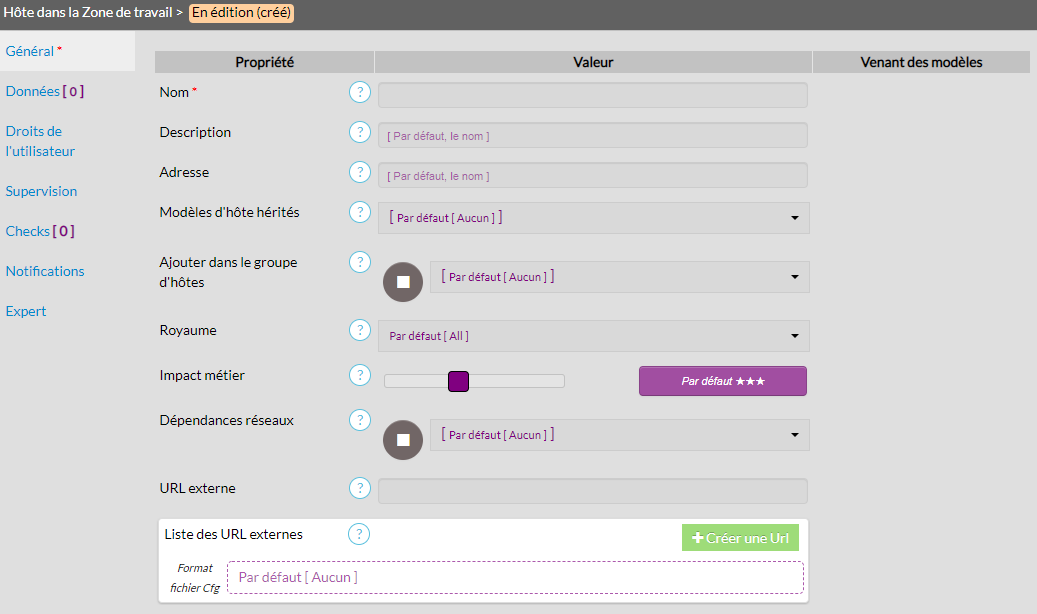The height and width of the screenshot is (614, 1037).
Task: Click the Impact métier slider handle
Action: 458,381
